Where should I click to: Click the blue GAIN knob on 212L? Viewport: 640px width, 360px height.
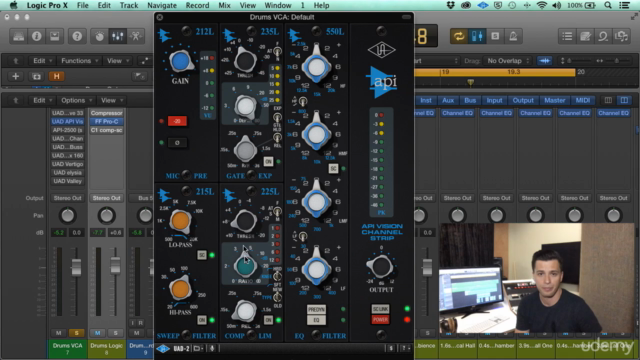pos(181,61)
